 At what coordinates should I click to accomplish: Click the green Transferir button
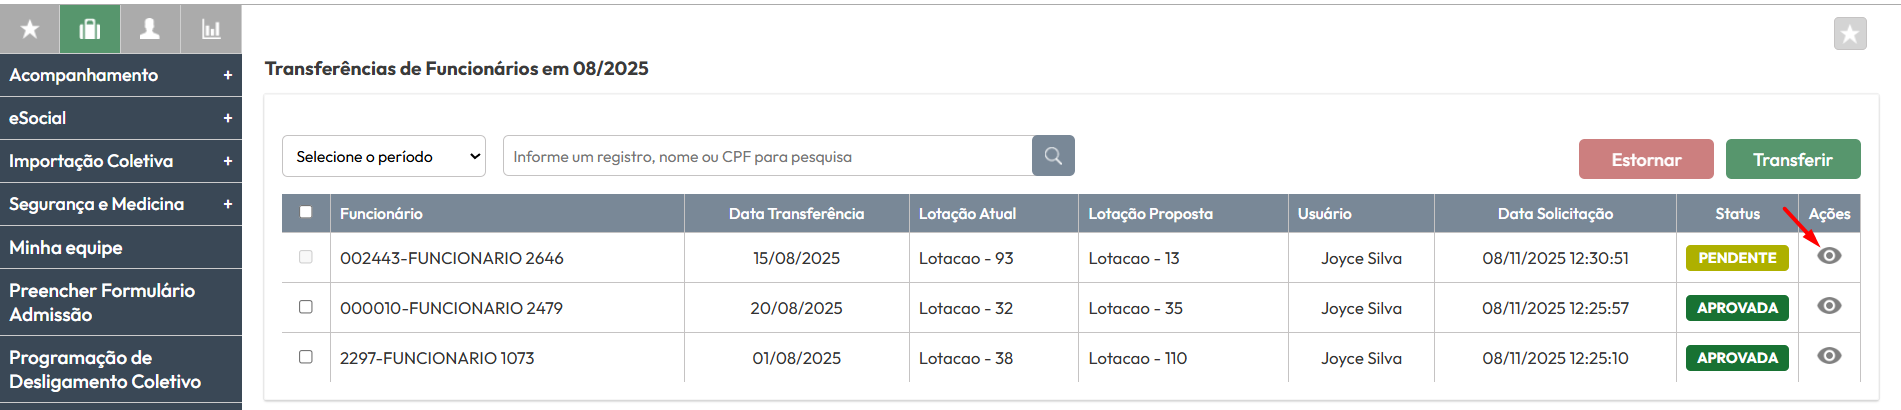[x=1793, y=160]
